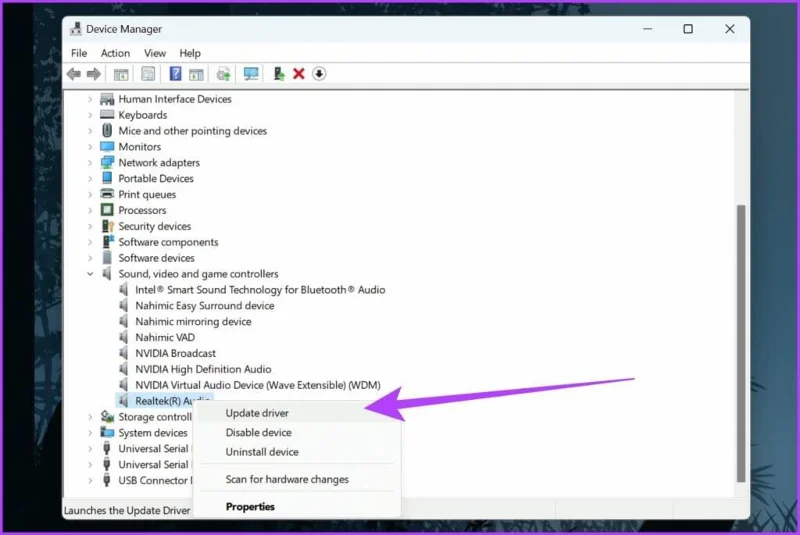The width and height of the screenshot is (800, 535).
Task: Click the Portable Devices icon
Action: 107,178
